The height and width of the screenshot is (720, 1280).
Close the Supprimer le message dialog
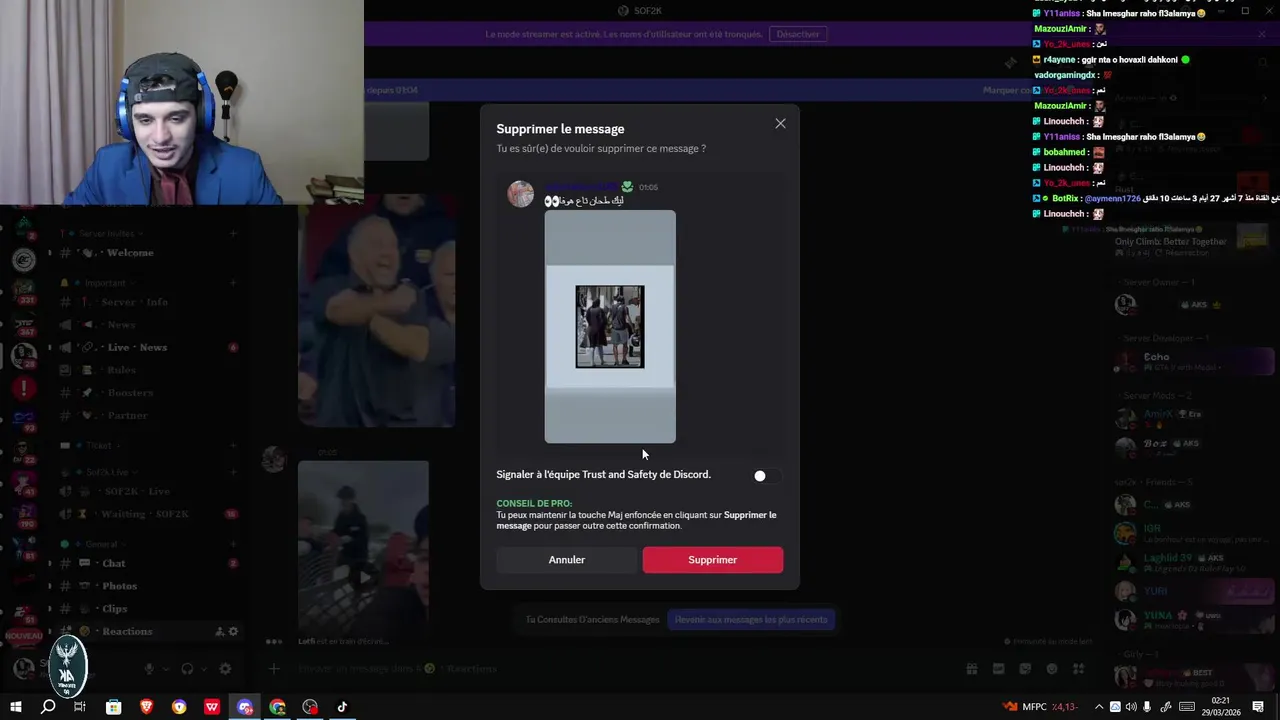[x=780, y=124]
